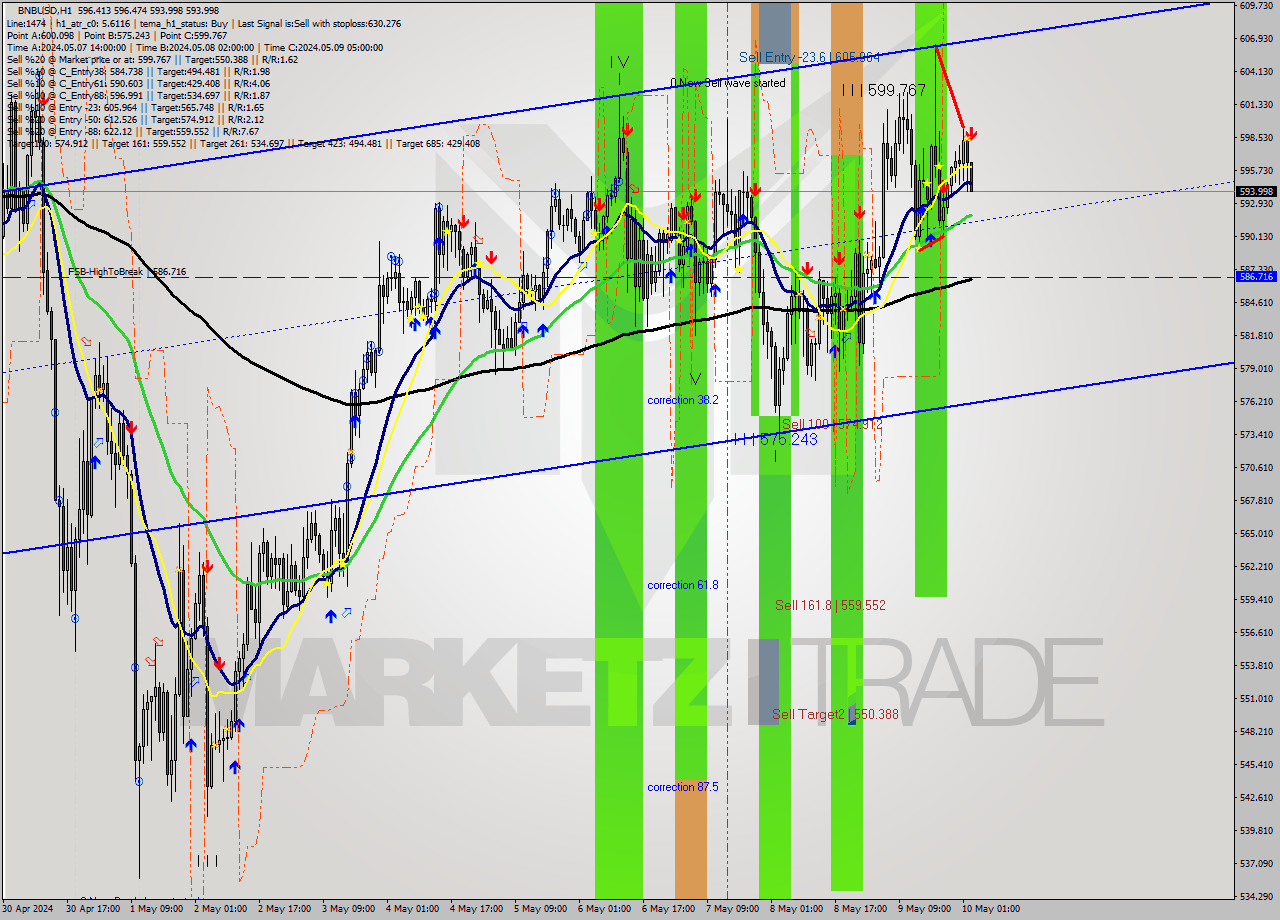The height and width of the screenshot is (920, 1280).
Task: Click the '9 May 09:00' time axis label
Action: [924, 909]
